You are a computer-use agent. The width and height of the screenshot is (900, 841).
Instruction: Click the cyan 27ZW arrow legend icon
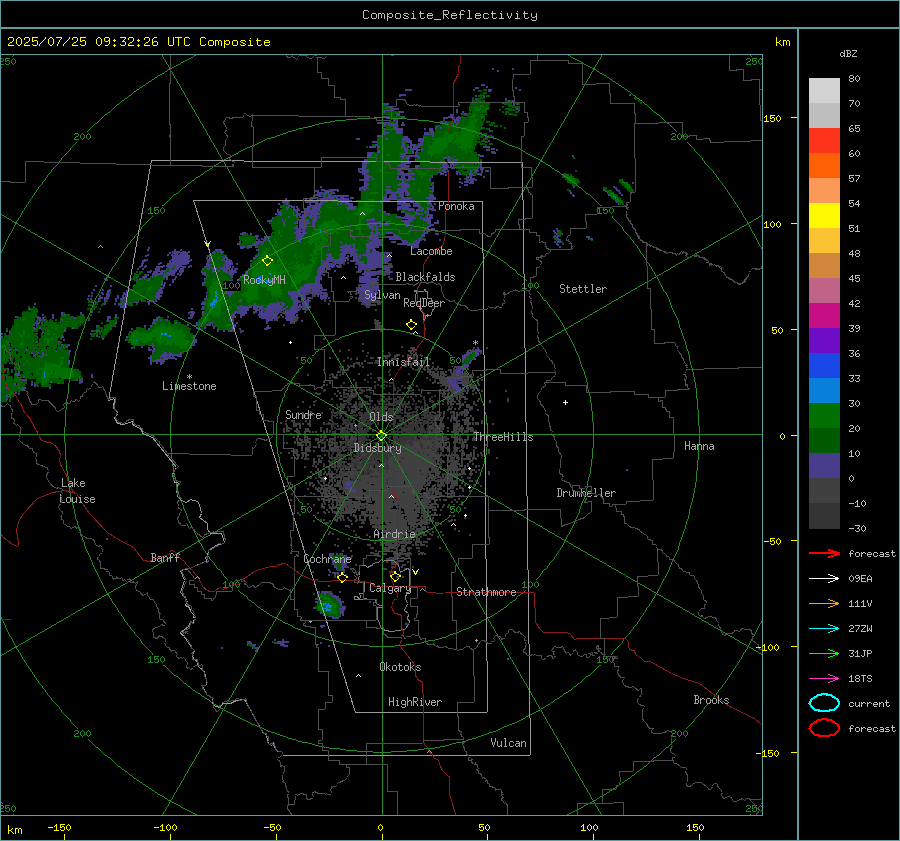pos(824,629)
